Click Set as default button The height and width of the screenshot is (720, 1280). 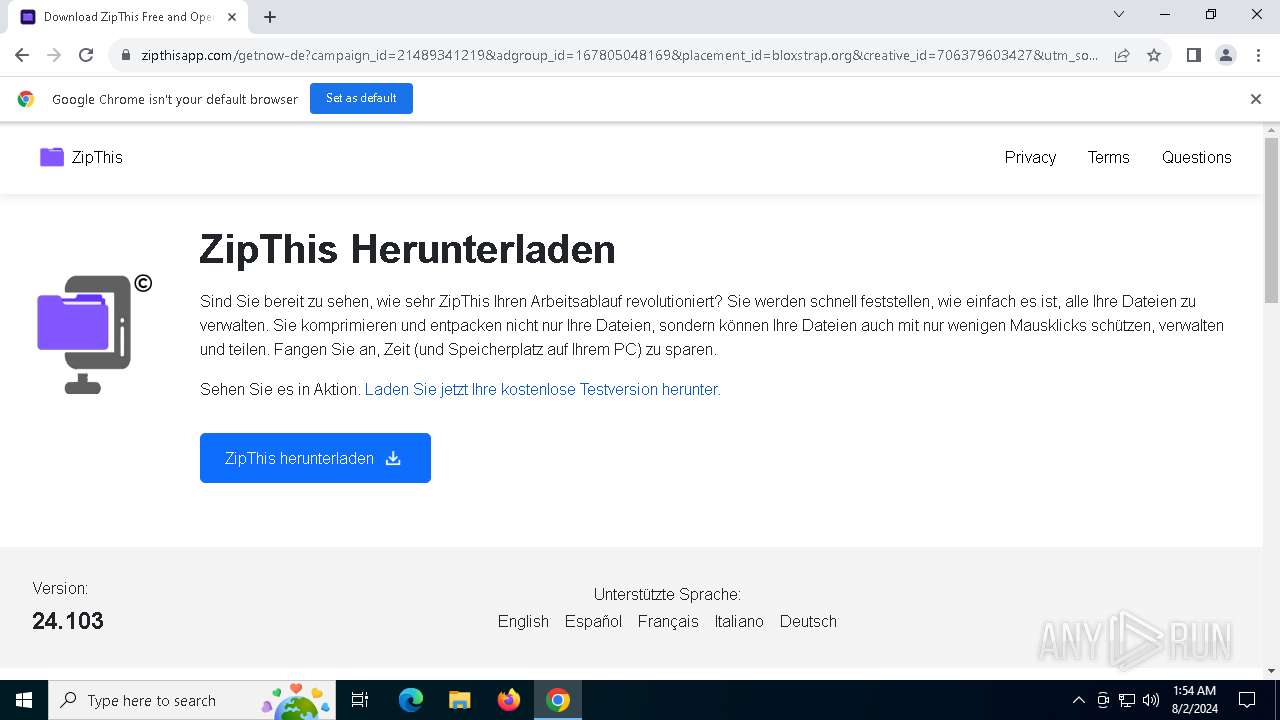point(361,98)
